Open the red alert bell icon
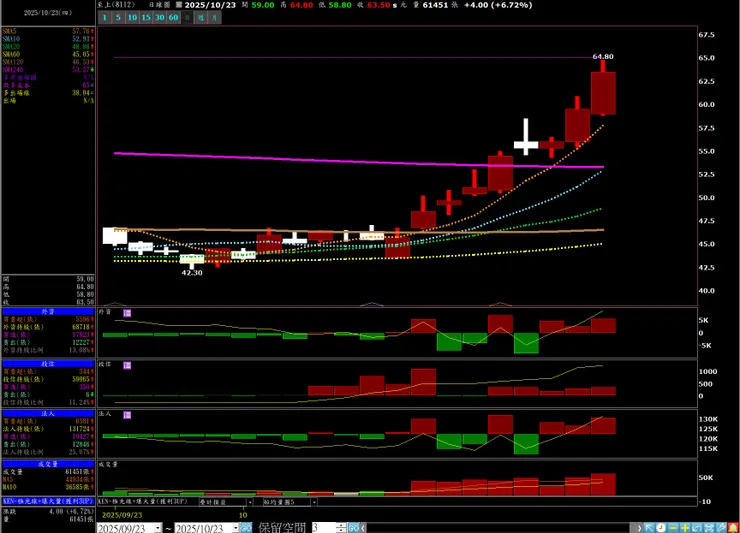 pyautogui.click(x=733, y=527)
